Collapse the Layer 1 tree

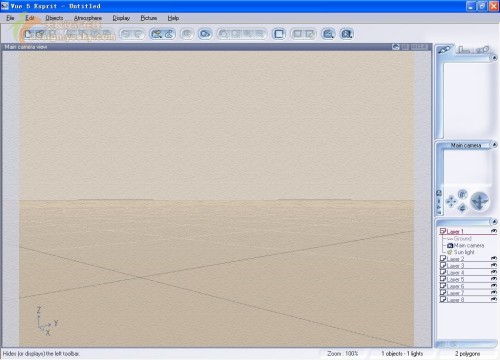pos(443,231)
